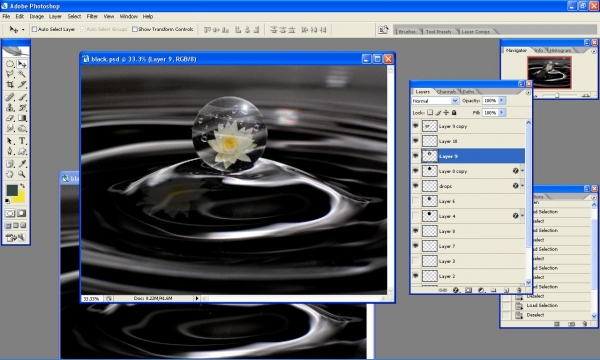Viewport: 600px width, 360px height.
Task: Select the Brush tool
Action: [x=22, y=98]
